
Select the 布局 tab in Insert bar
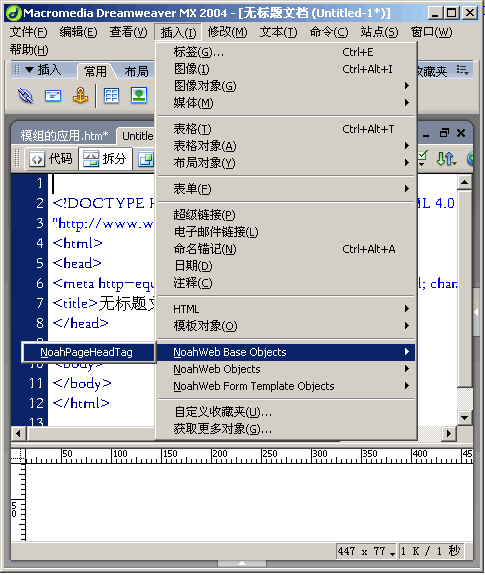coord(136,71)
